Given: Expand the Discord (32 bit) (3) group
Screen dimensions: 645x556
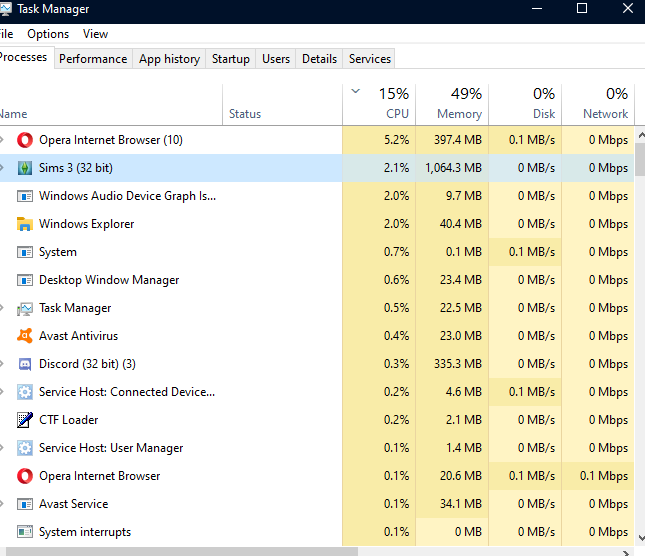Looking at the screenshot, I should pos(2,364).
